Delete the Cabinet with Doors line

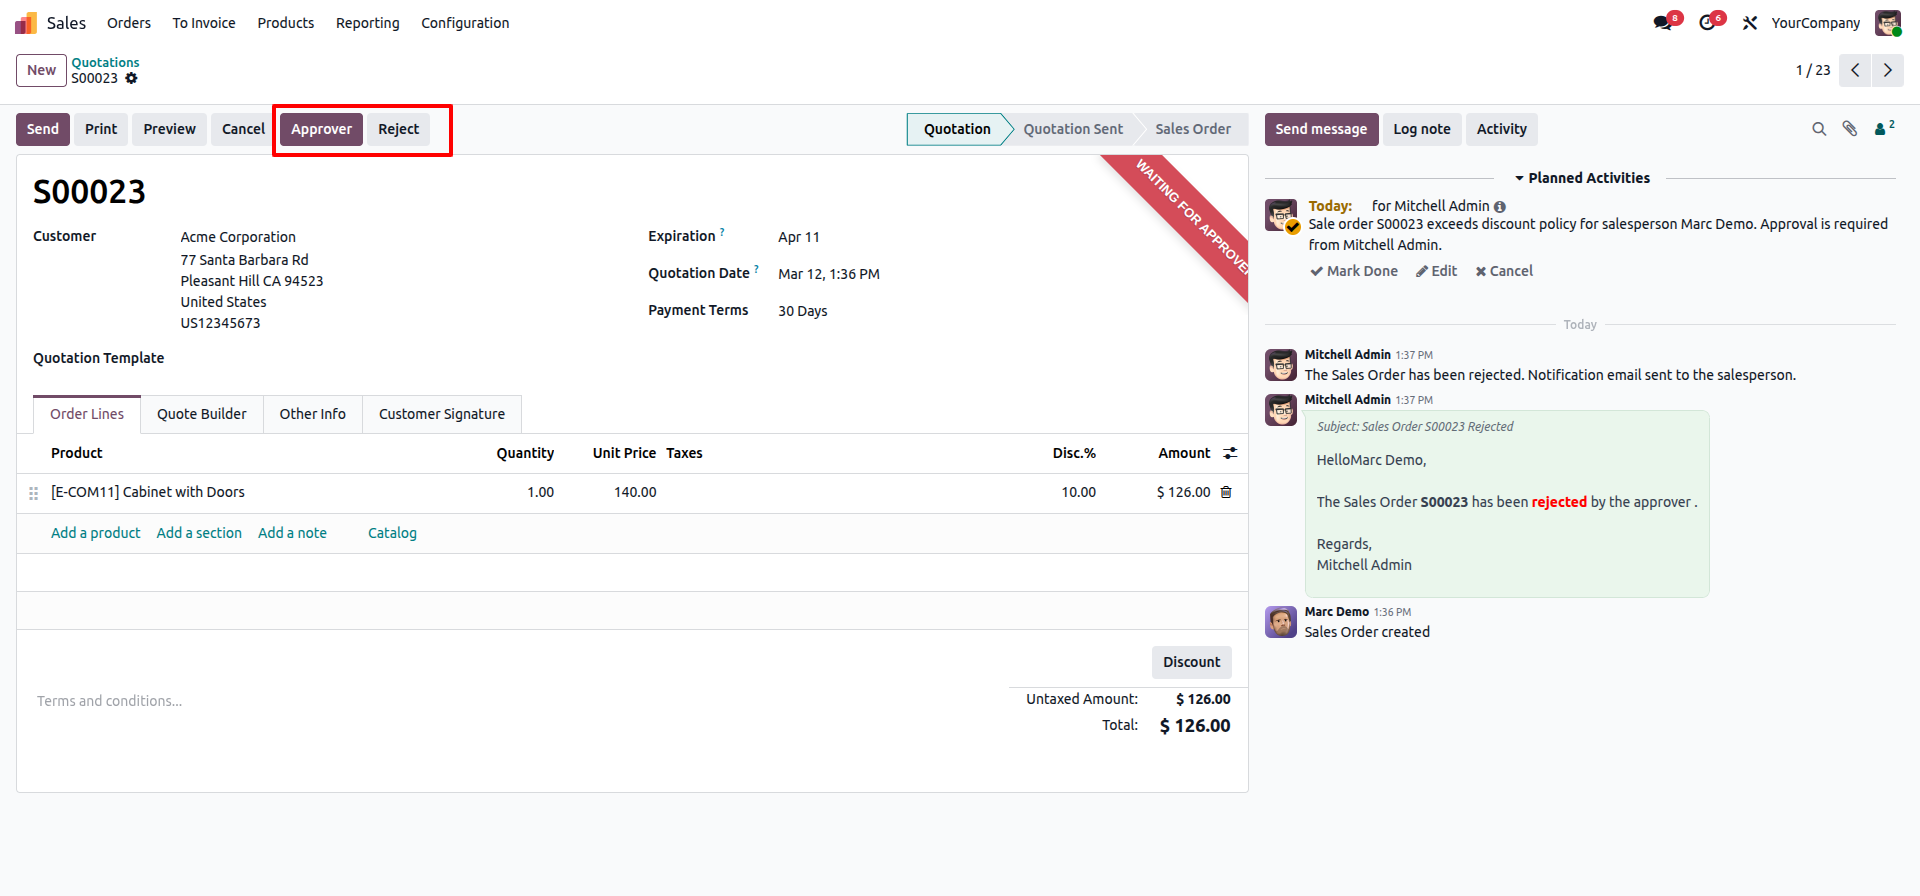(1226, 492)
